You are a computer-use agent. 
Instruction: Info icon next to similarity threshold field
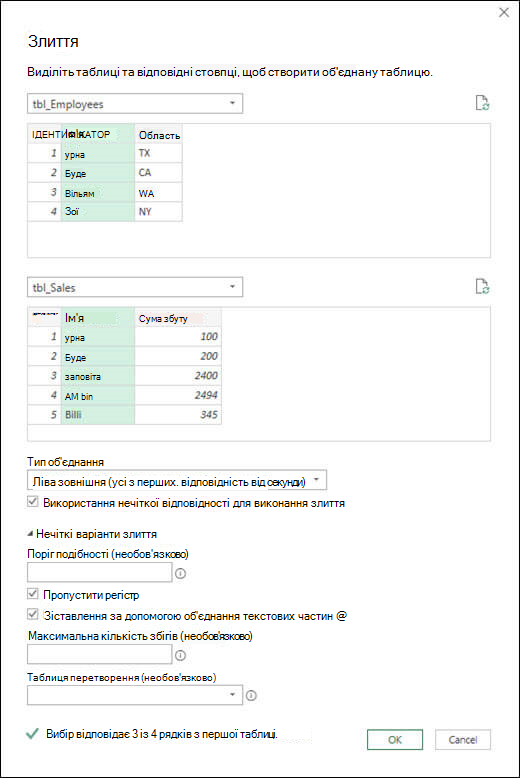(x=181, y=574)
